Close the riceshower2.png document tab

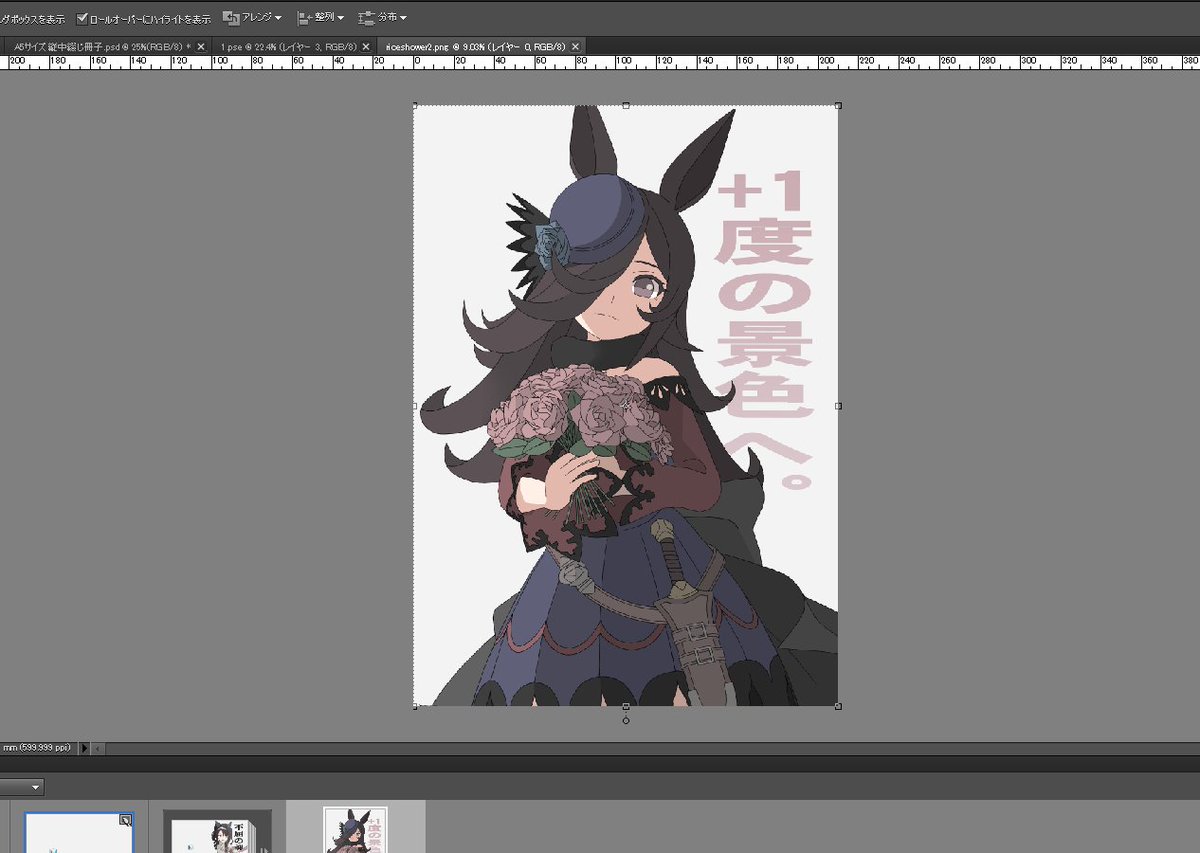click(576, 46)
